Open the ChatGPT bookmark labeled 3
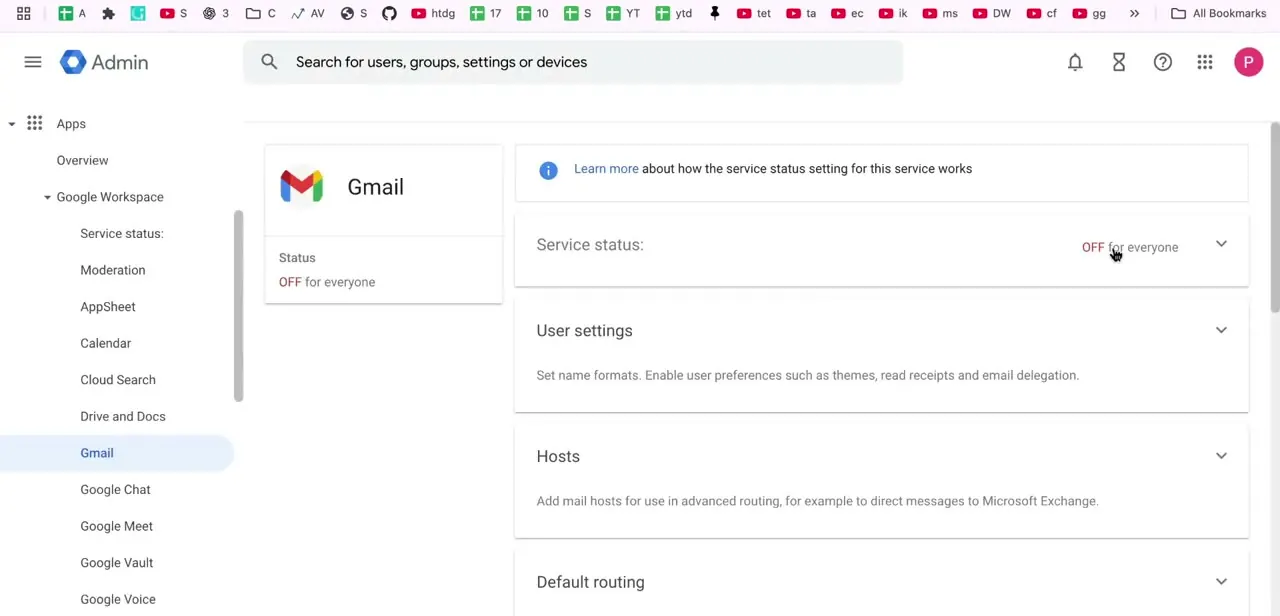 tap(215, 13)
